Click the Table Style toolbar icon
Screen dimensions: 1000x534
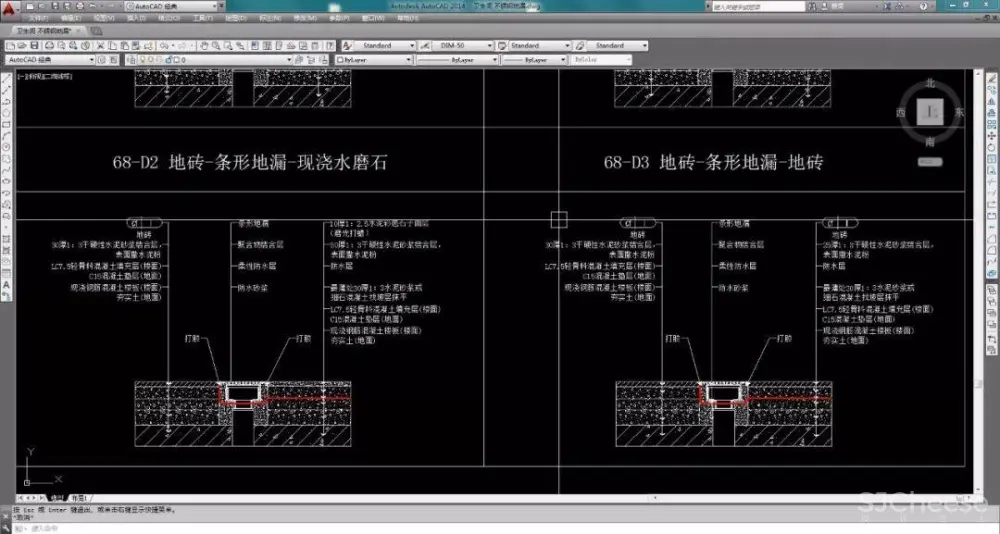click(x=502, y=46)
